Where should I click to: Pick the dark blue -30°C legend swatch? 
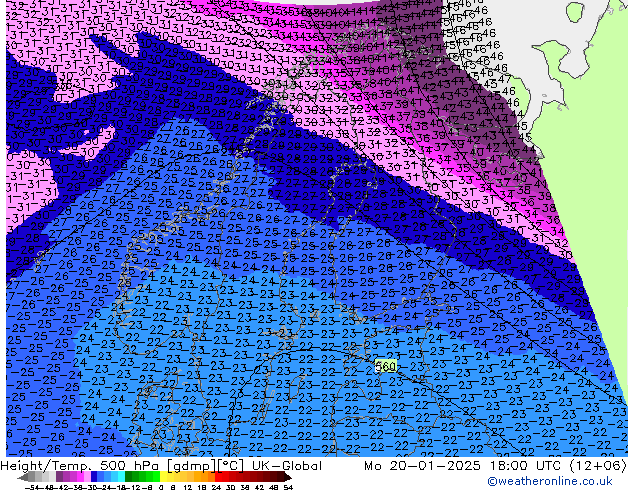(94, 477)
